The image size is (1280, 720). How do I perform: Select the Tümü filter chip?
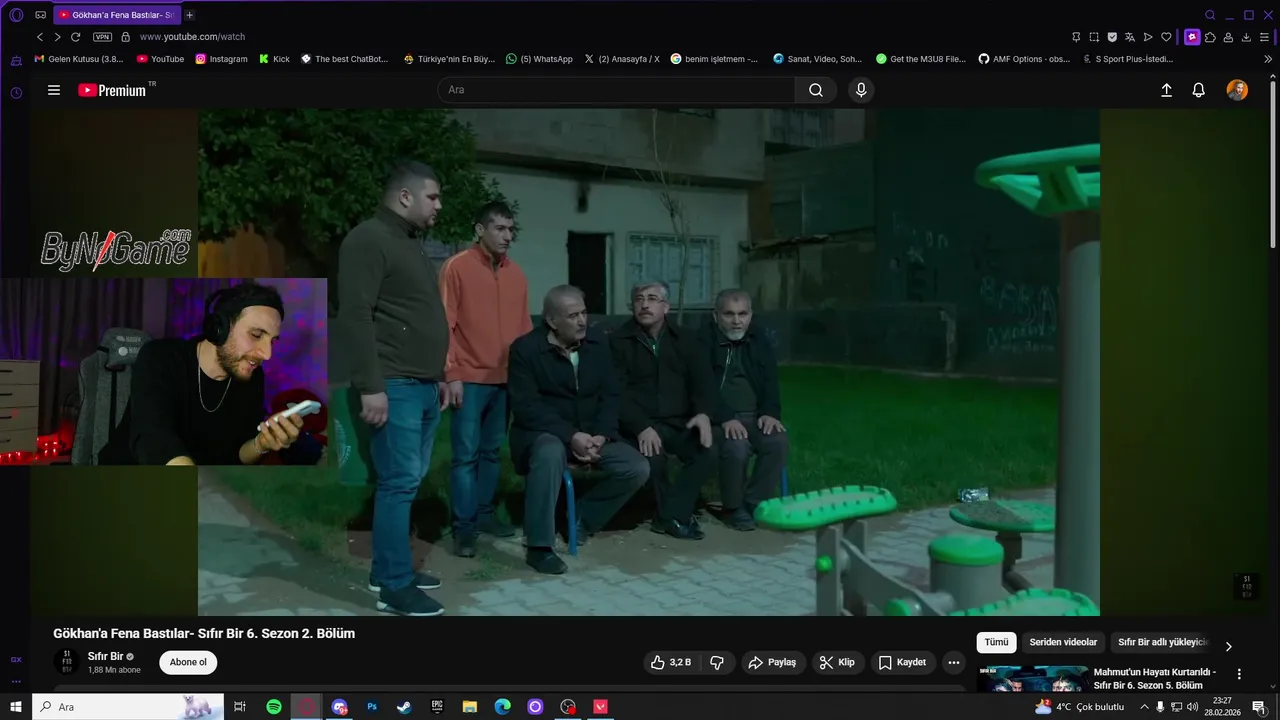pos(996,642)
